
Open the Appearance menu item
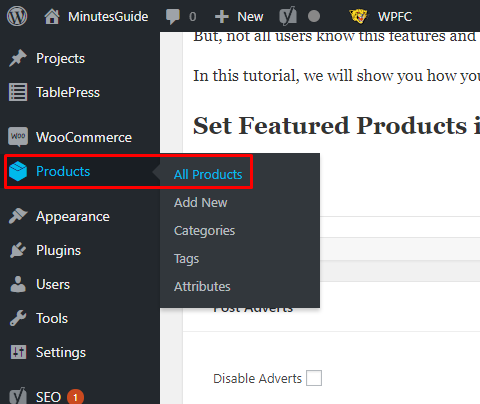pyautogui.click(x=73, y=217)
